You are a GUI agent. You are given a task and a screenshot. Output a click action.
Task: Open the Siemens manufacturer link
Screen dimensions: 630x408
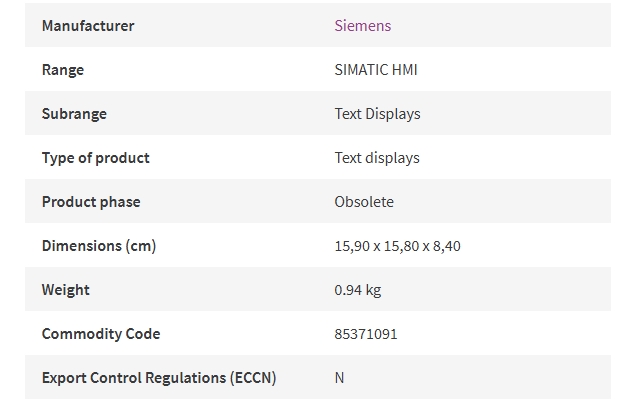[x=363, y=26]
